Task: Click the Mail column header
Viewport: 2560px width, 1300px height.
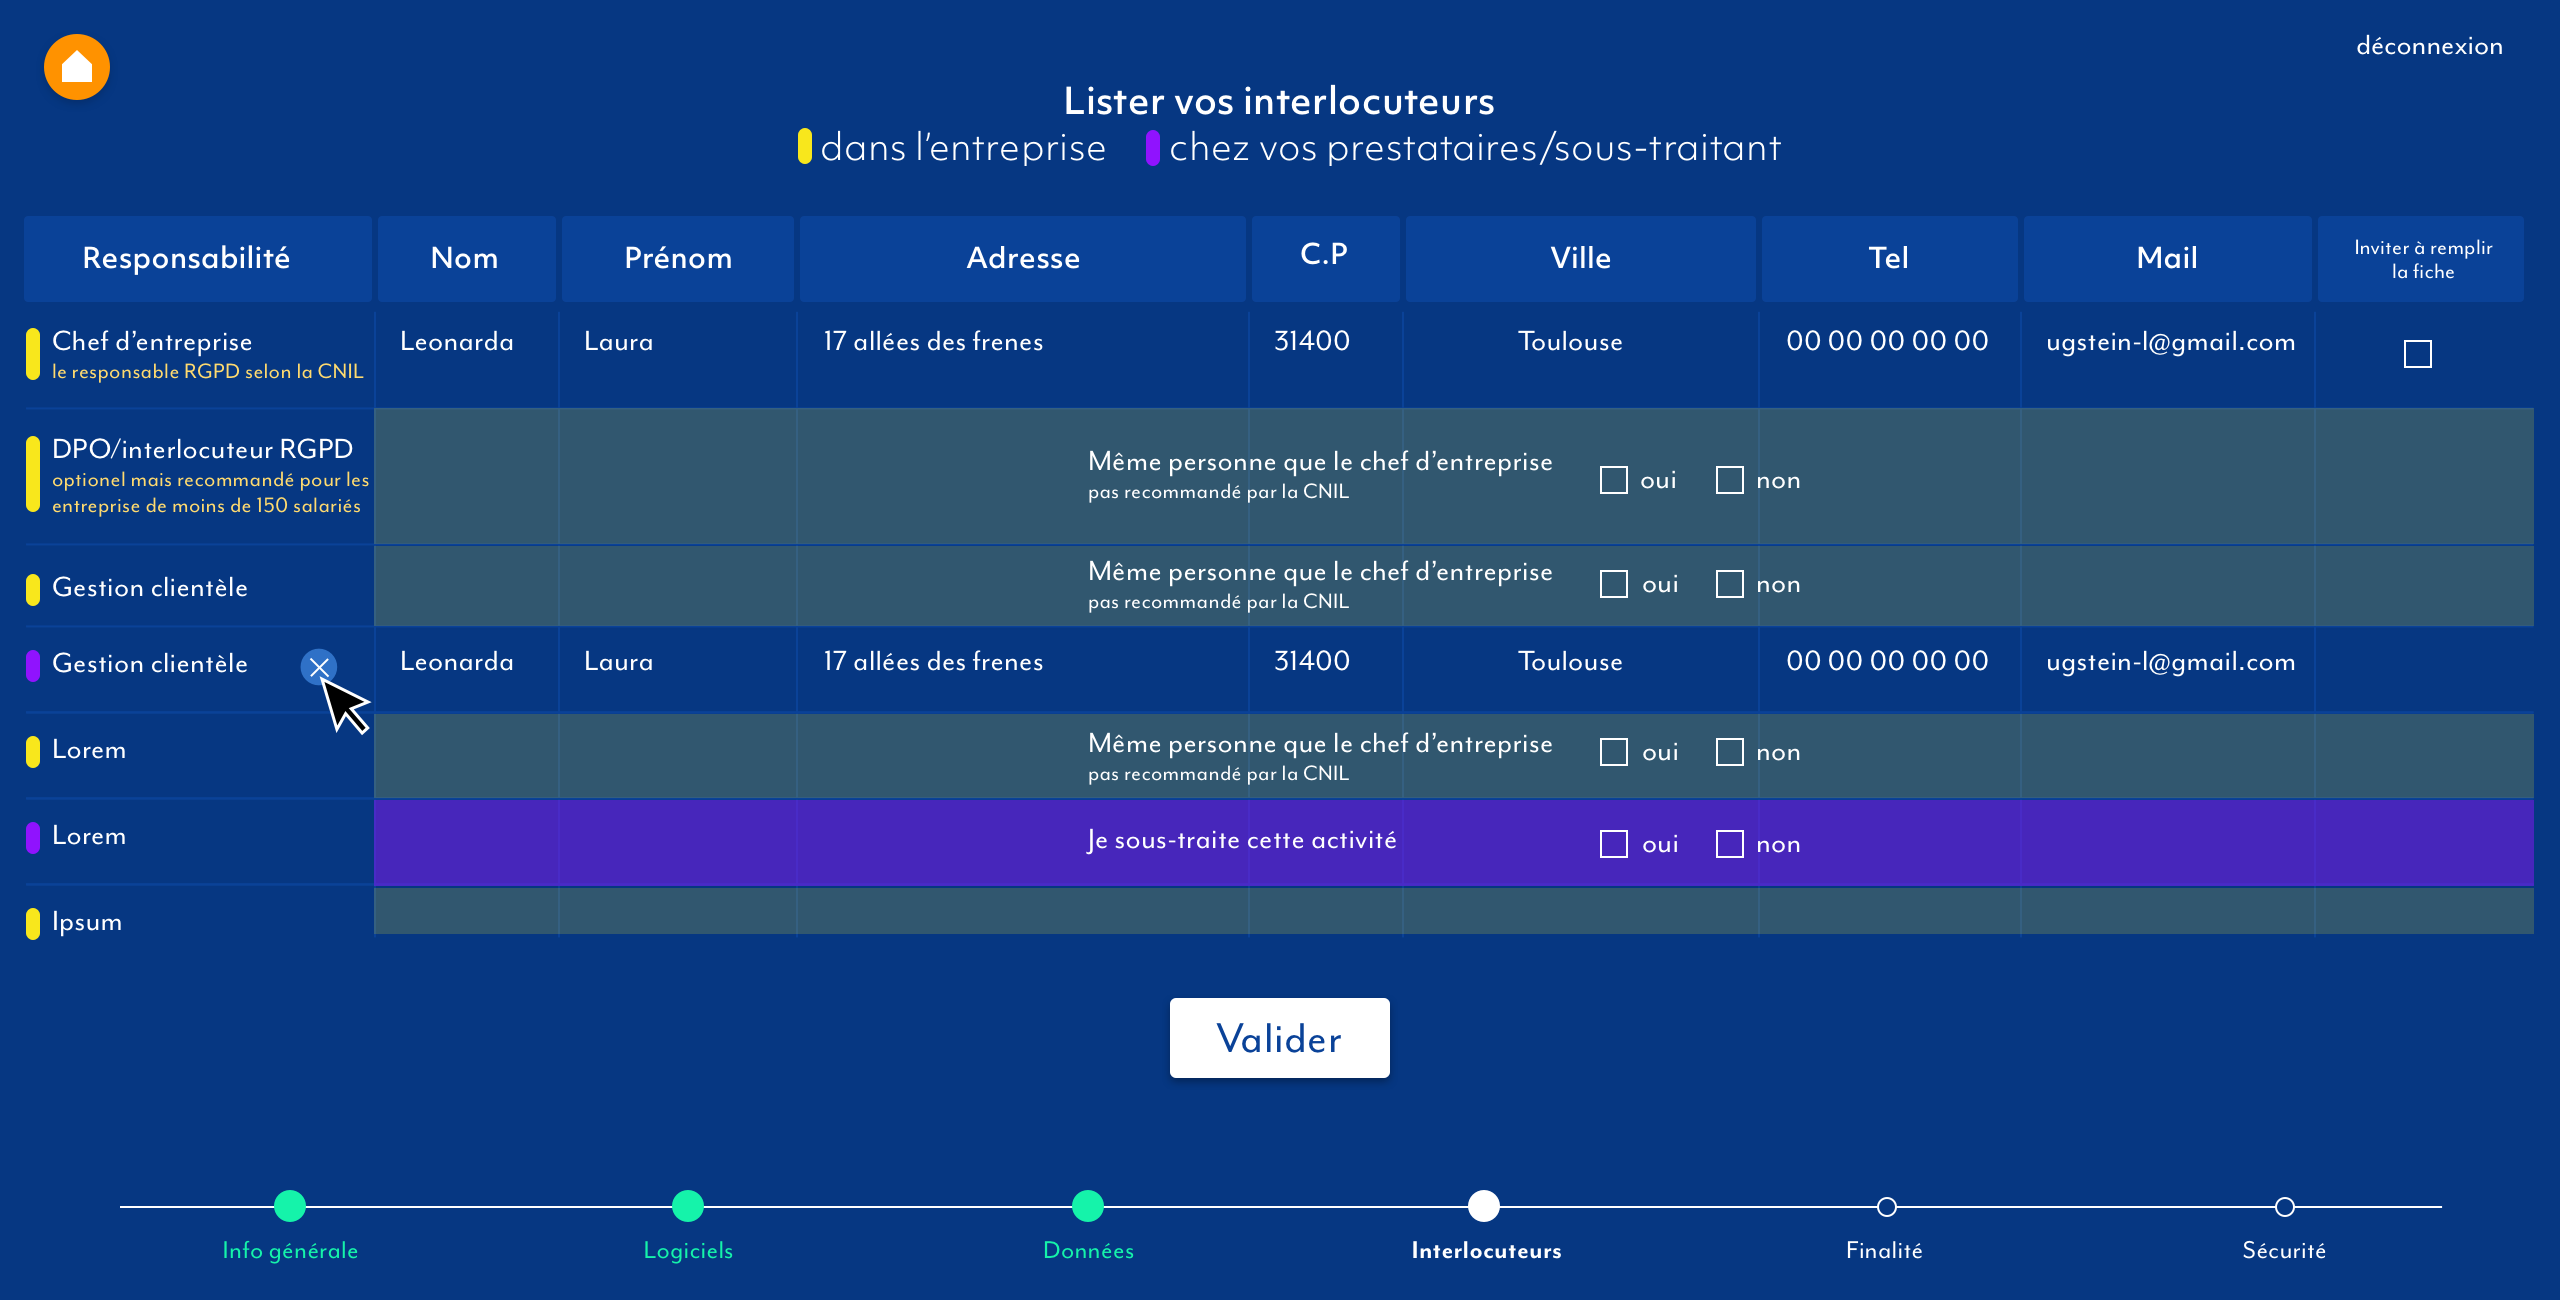Action: pos(2167,258)
